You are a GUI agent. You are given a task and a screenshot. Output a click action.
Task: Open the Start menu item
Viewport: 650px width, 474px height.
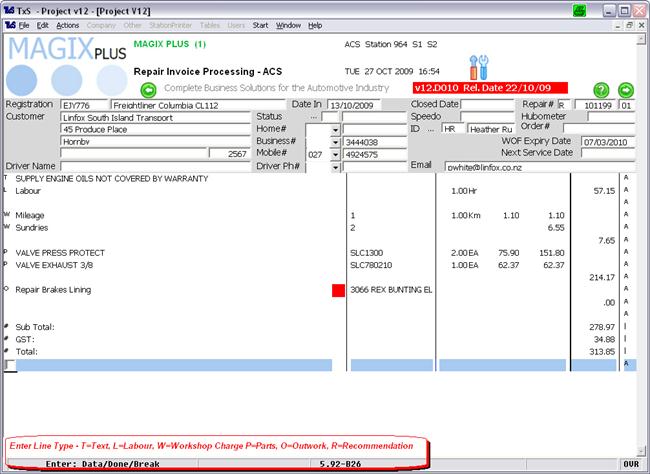point(260,25)
